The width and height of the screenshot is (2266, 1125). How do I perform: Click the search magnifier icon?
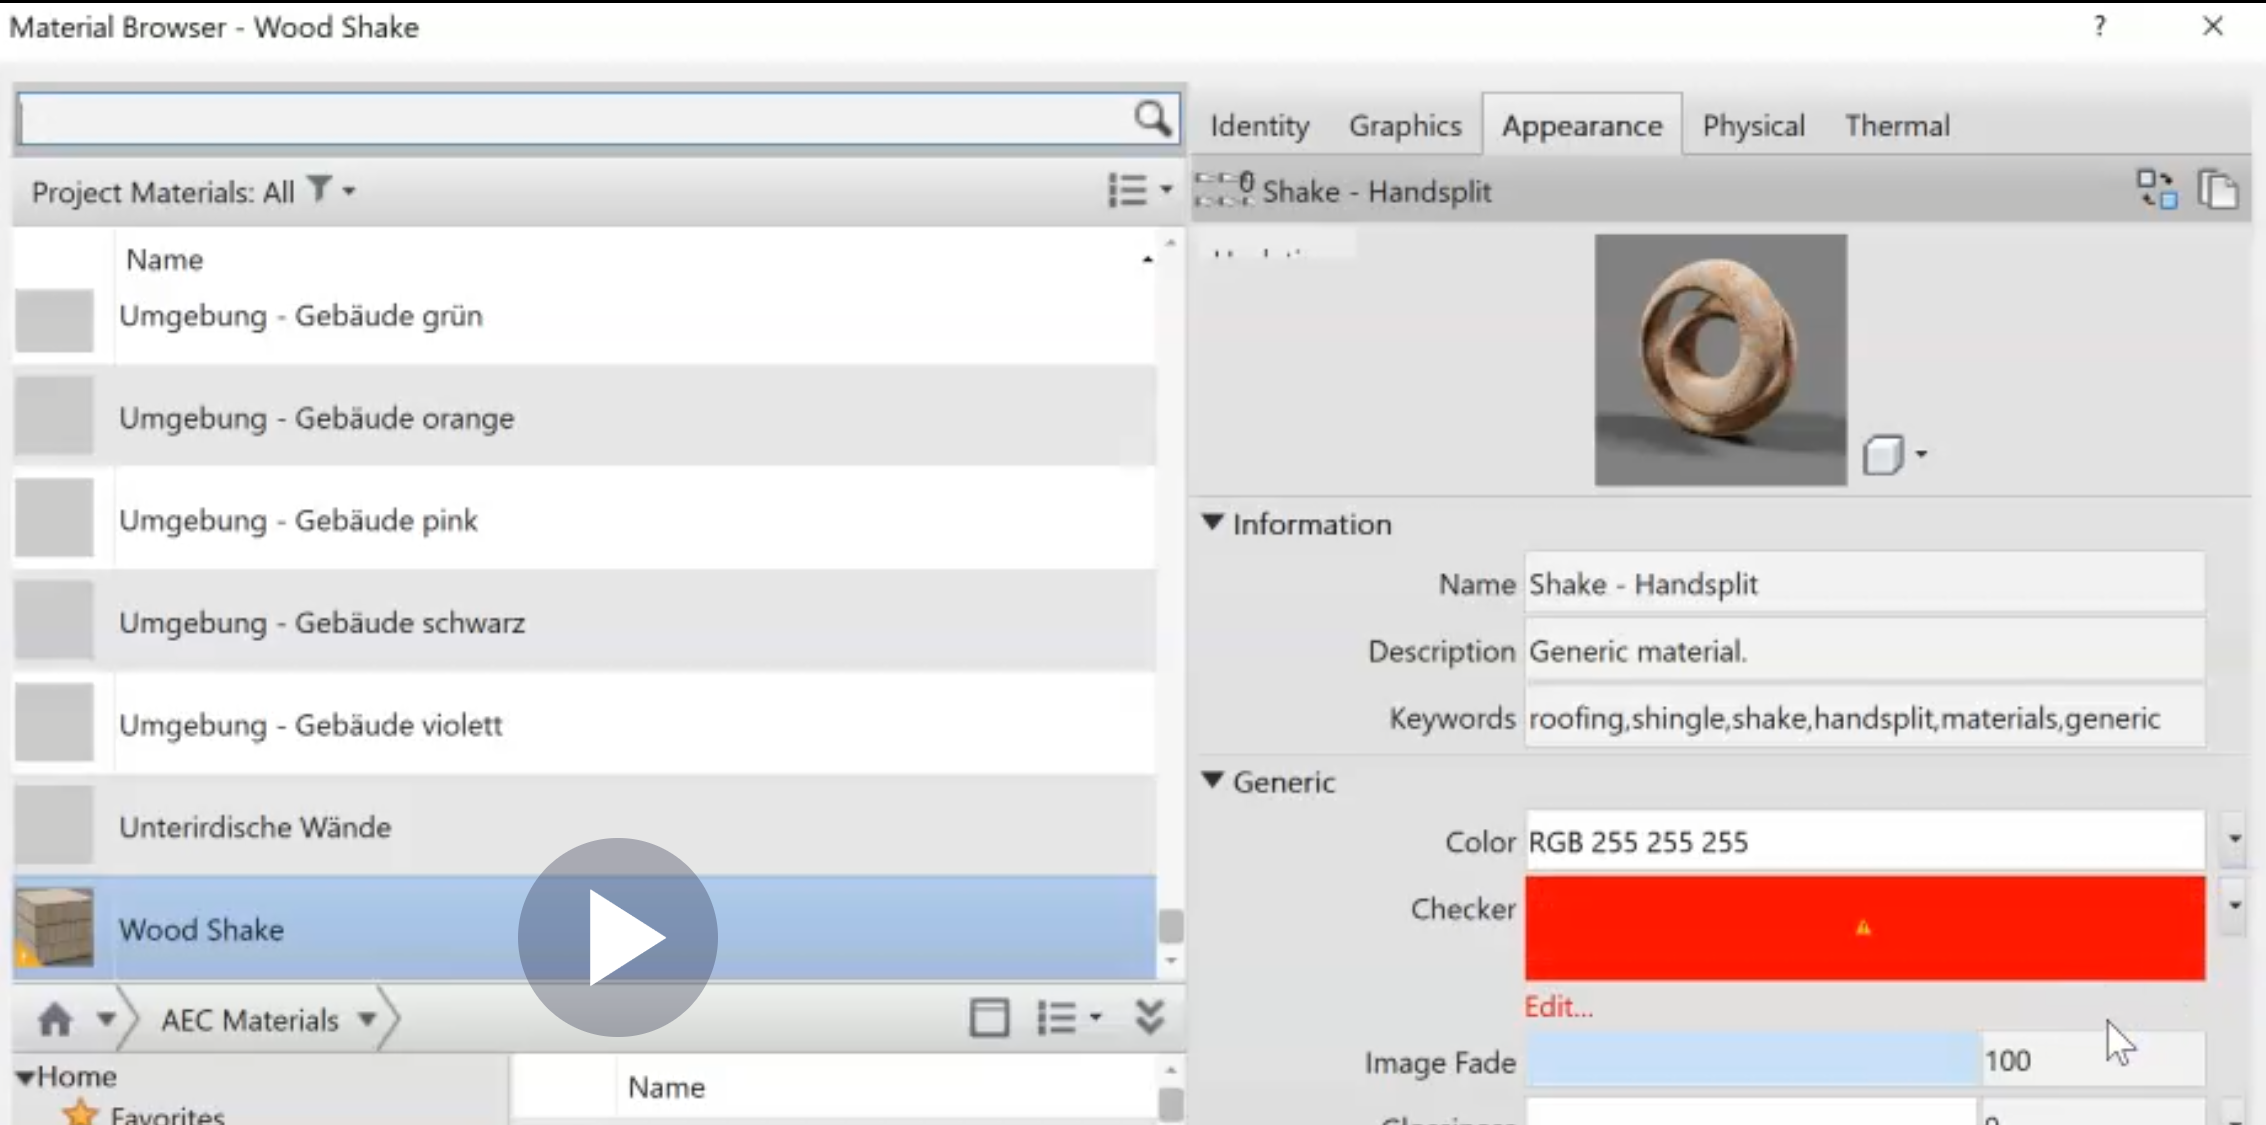tap(1152, 119)
